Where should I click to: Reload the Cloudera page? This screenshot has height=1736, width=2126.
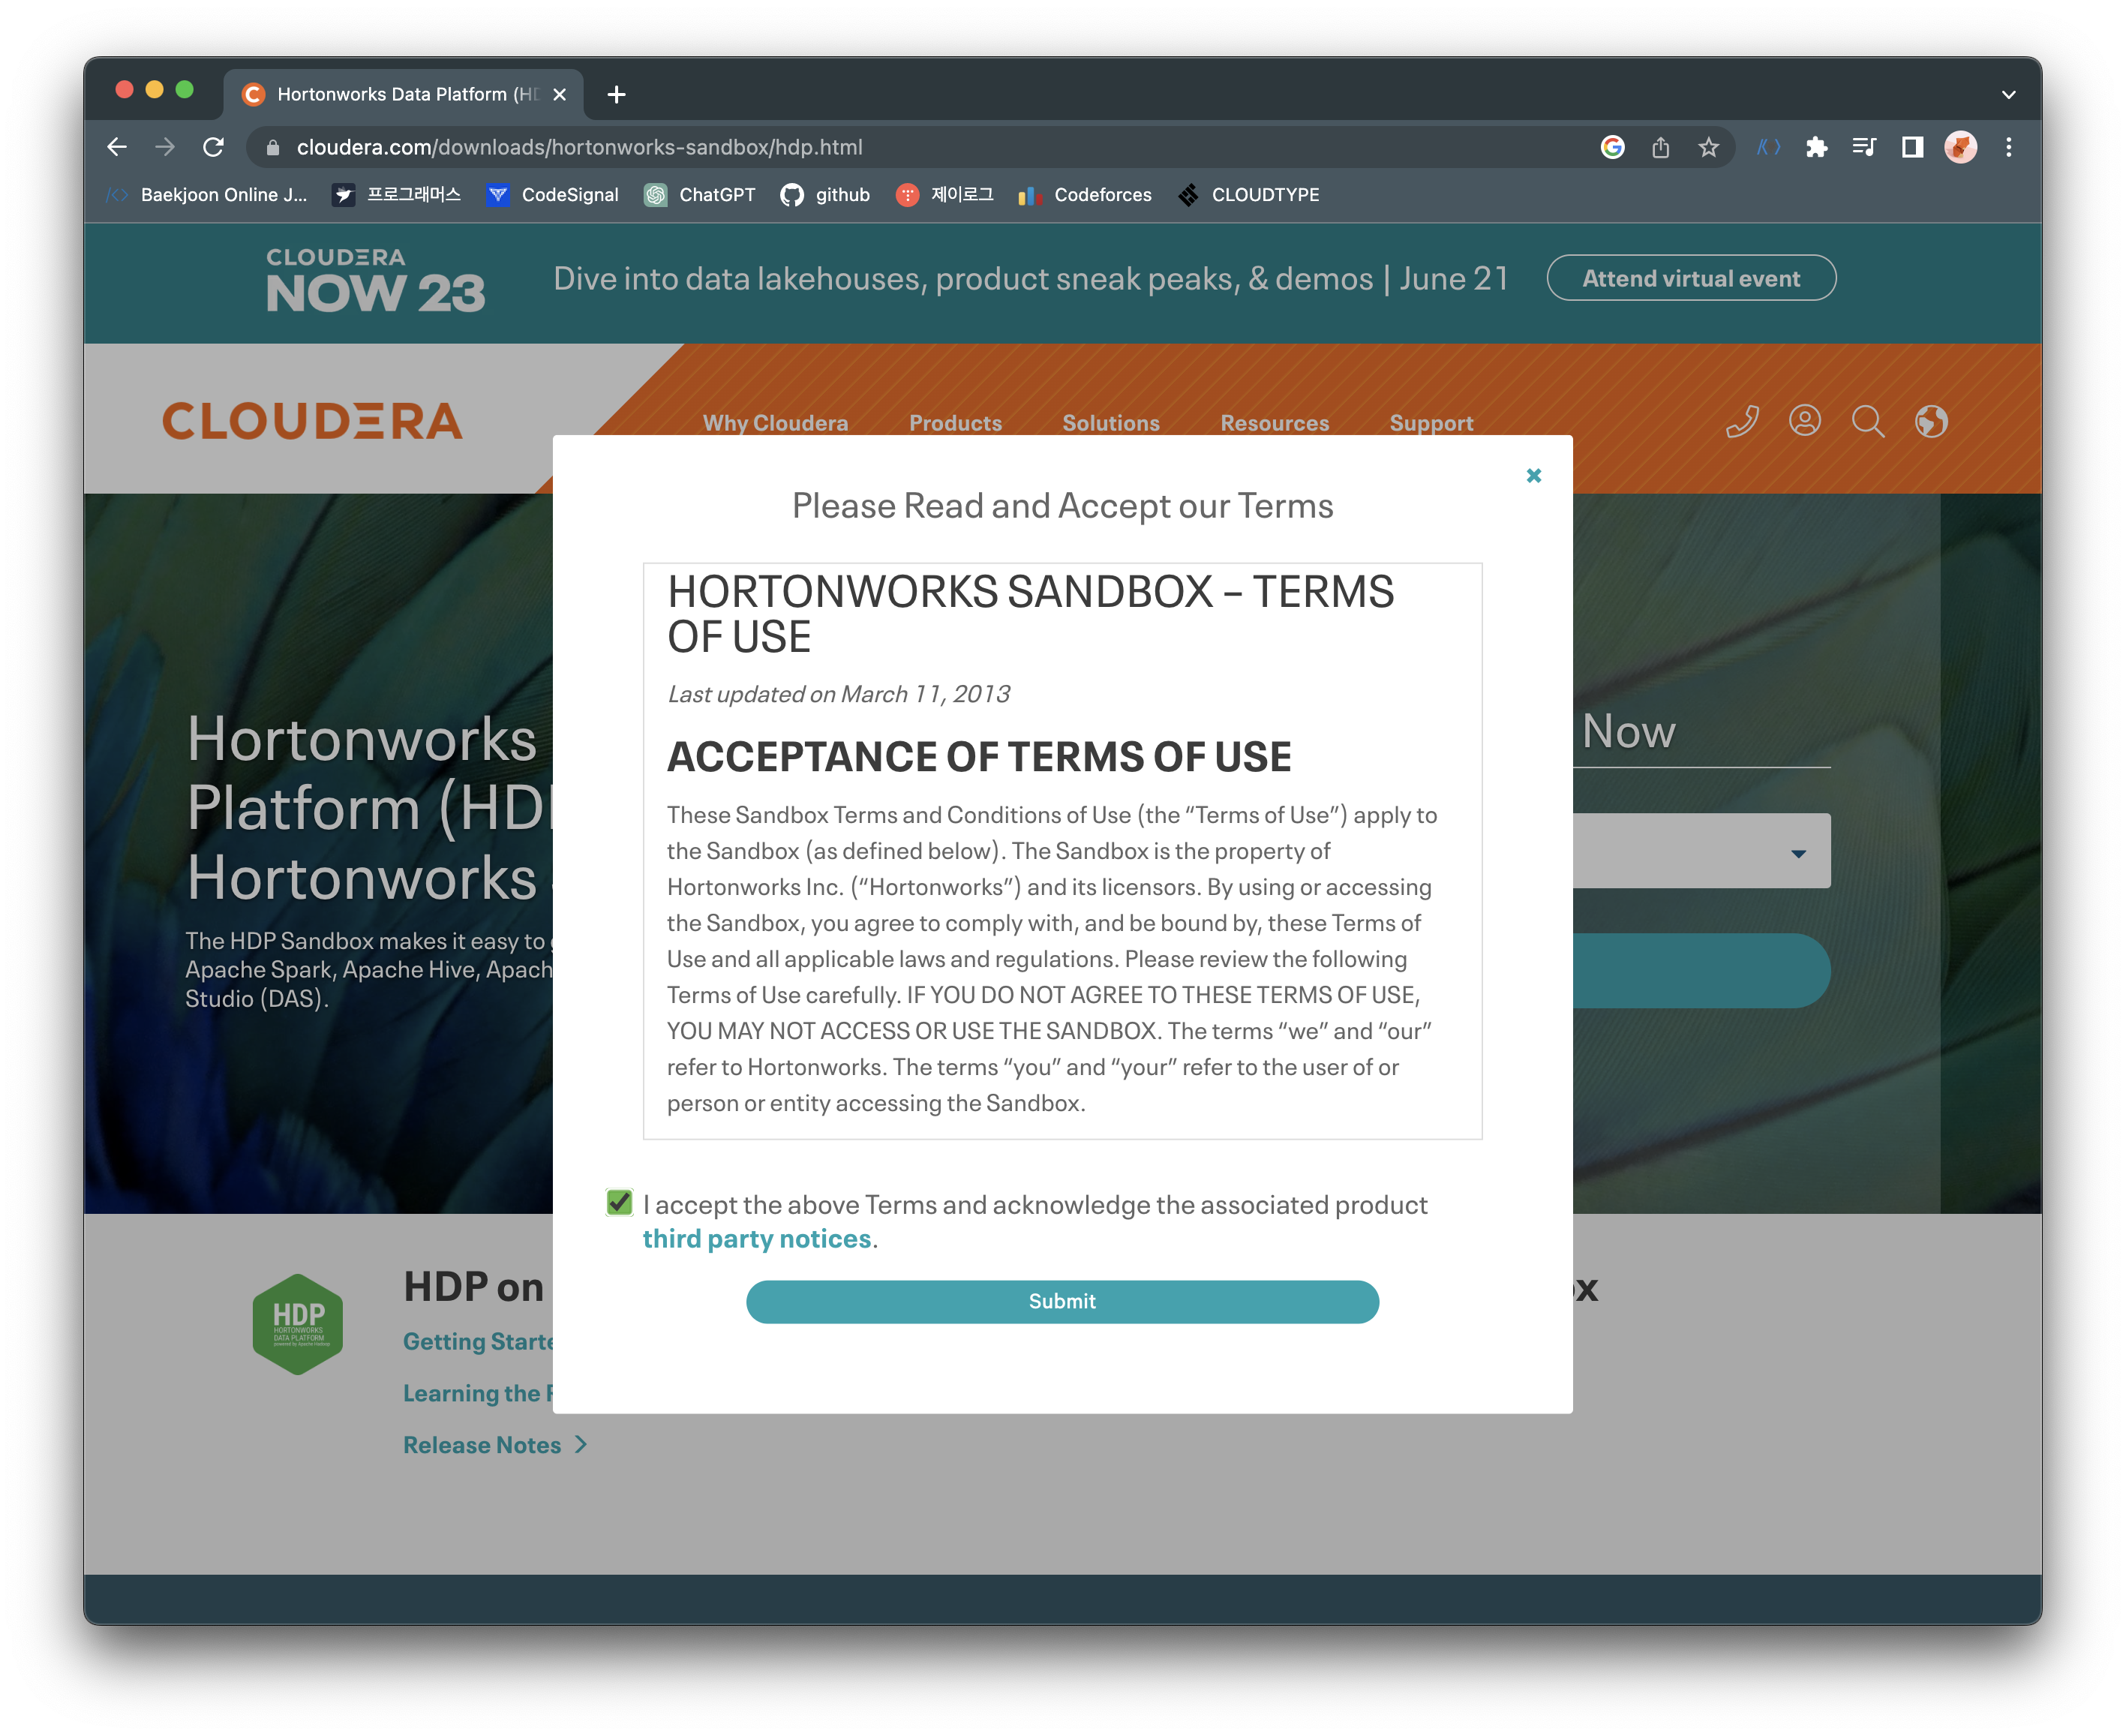pos(213,147)
